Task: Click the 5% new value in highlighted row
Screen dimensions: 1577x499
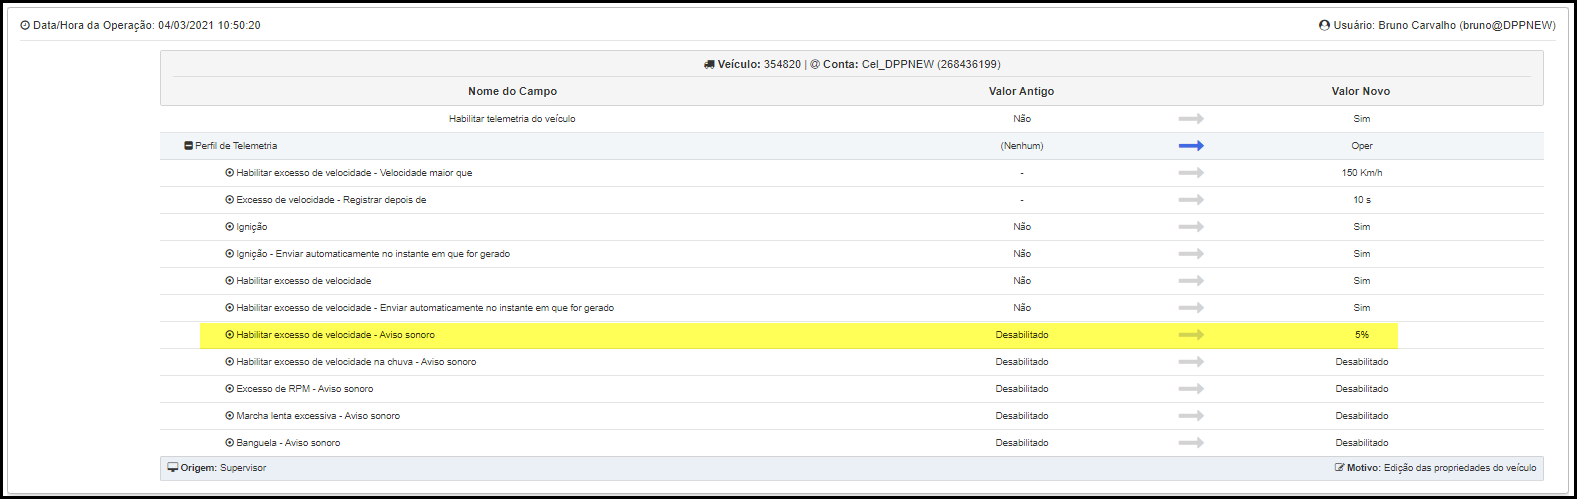Action: 1362,335
